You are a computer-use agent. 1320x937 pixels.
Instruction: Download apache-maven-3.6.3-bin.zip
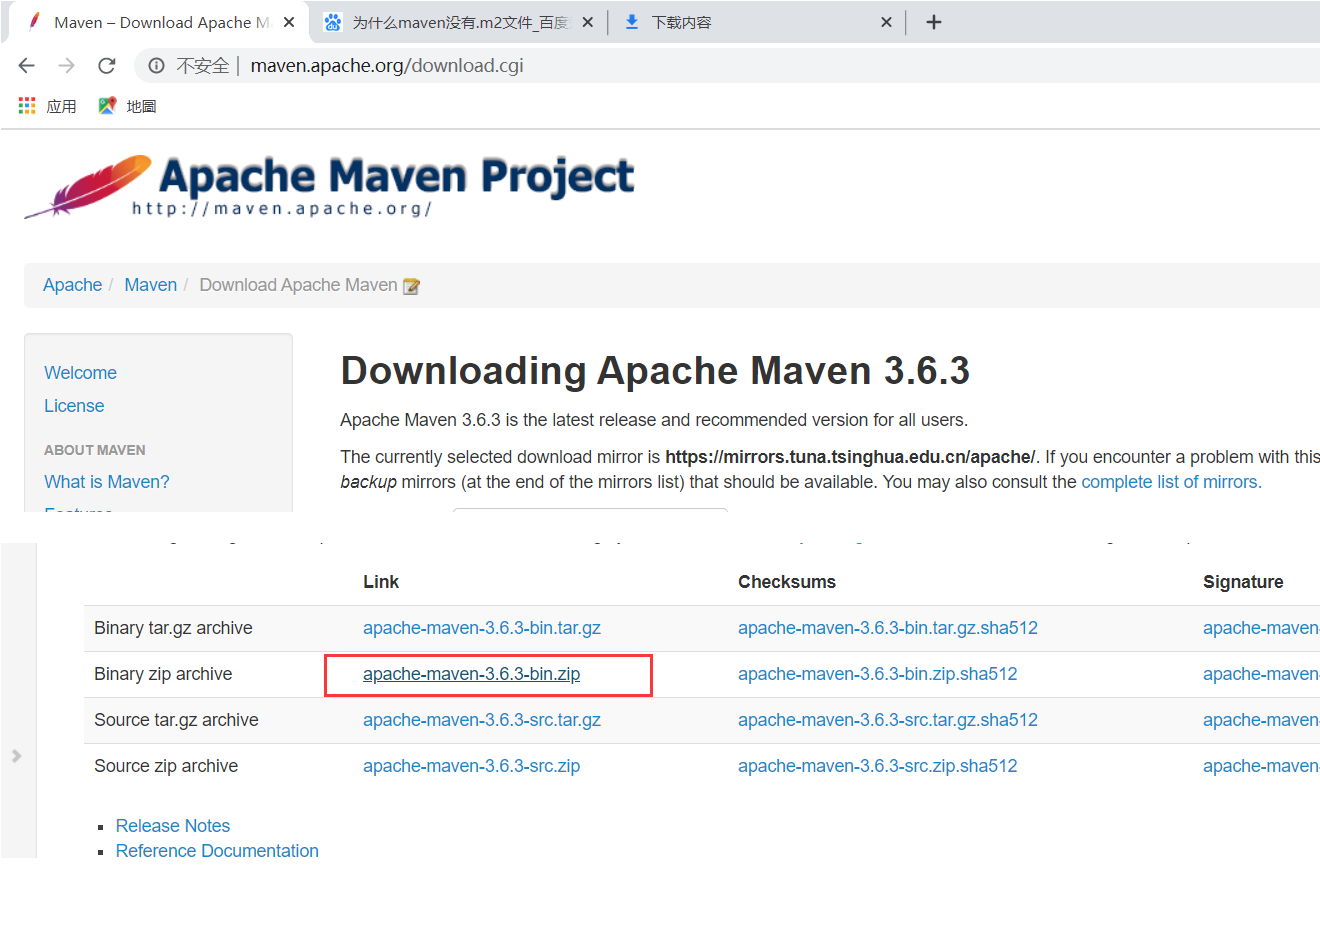tap(471, 674)
